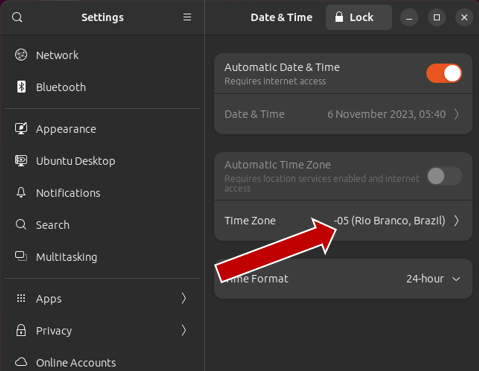Select Ubuntu Desktop in sidebar
This screenshot has height=371, width=479.
(x=102, y=161)
